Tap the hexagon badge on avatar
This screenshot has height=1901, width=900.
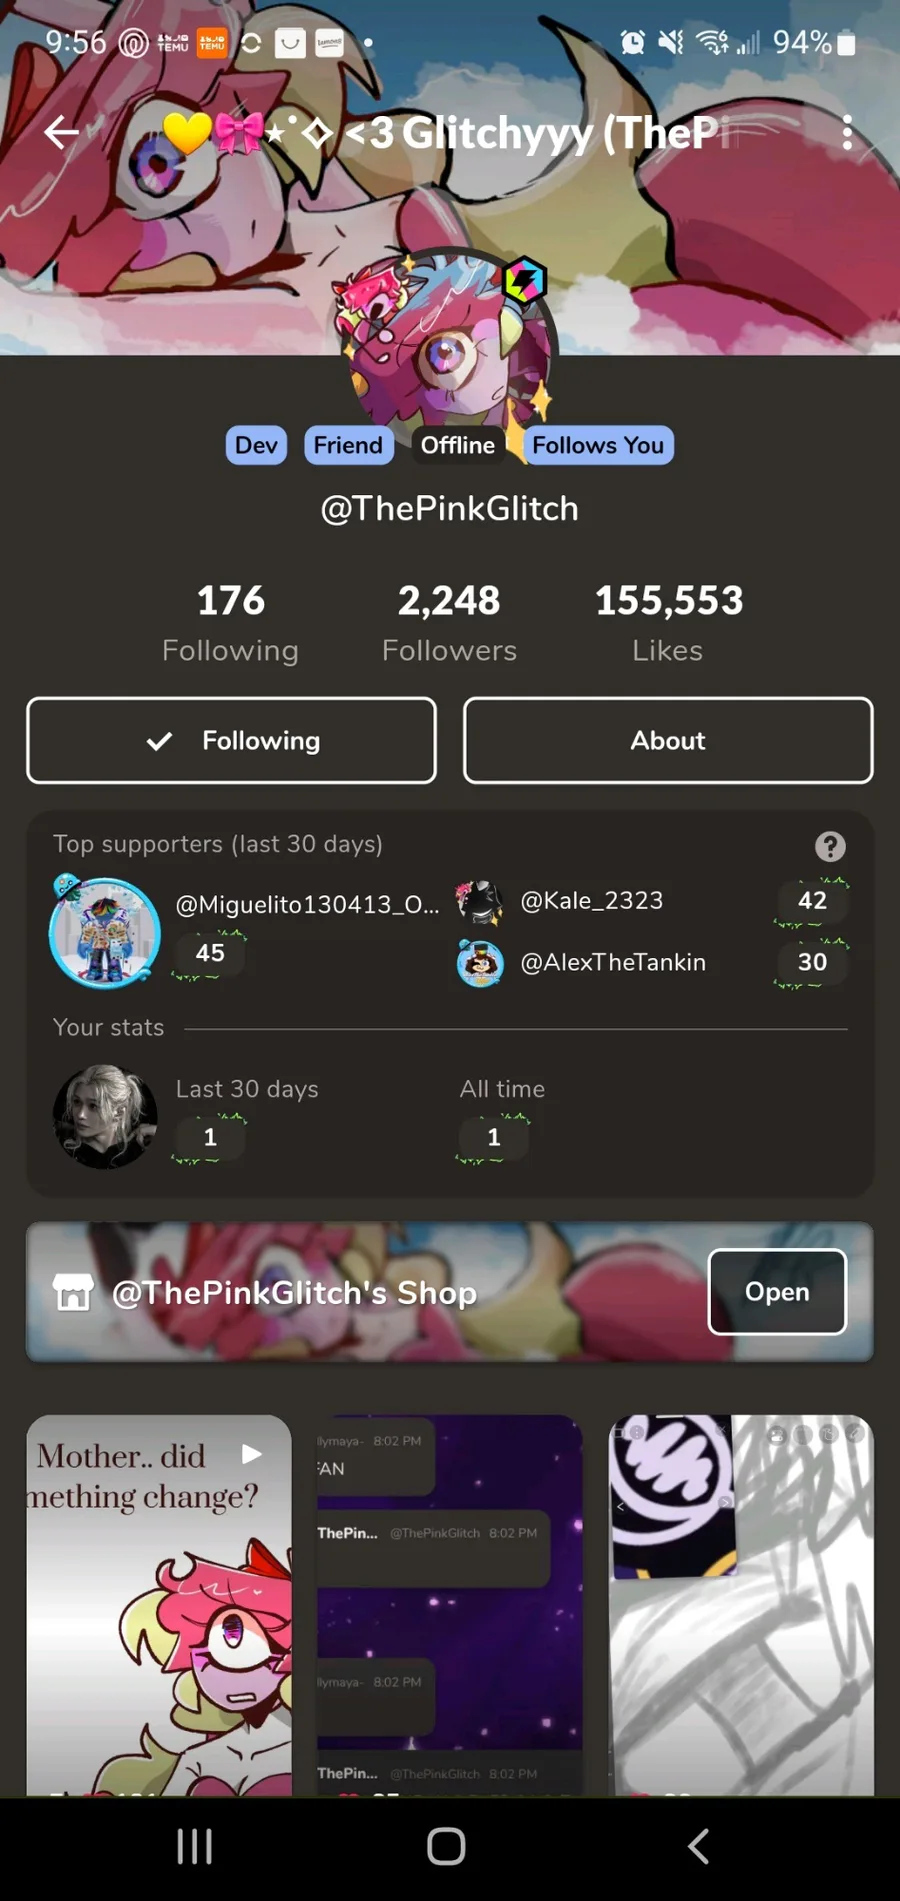[524, 280]
